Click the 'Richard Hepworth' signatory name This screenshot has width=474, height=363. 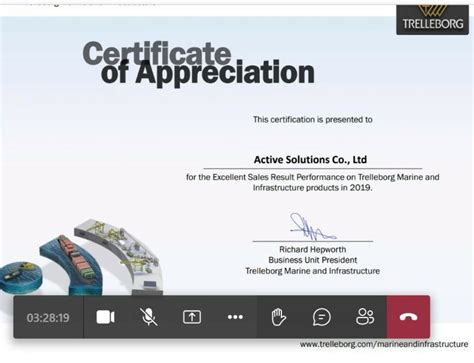(x=313, y=249)
